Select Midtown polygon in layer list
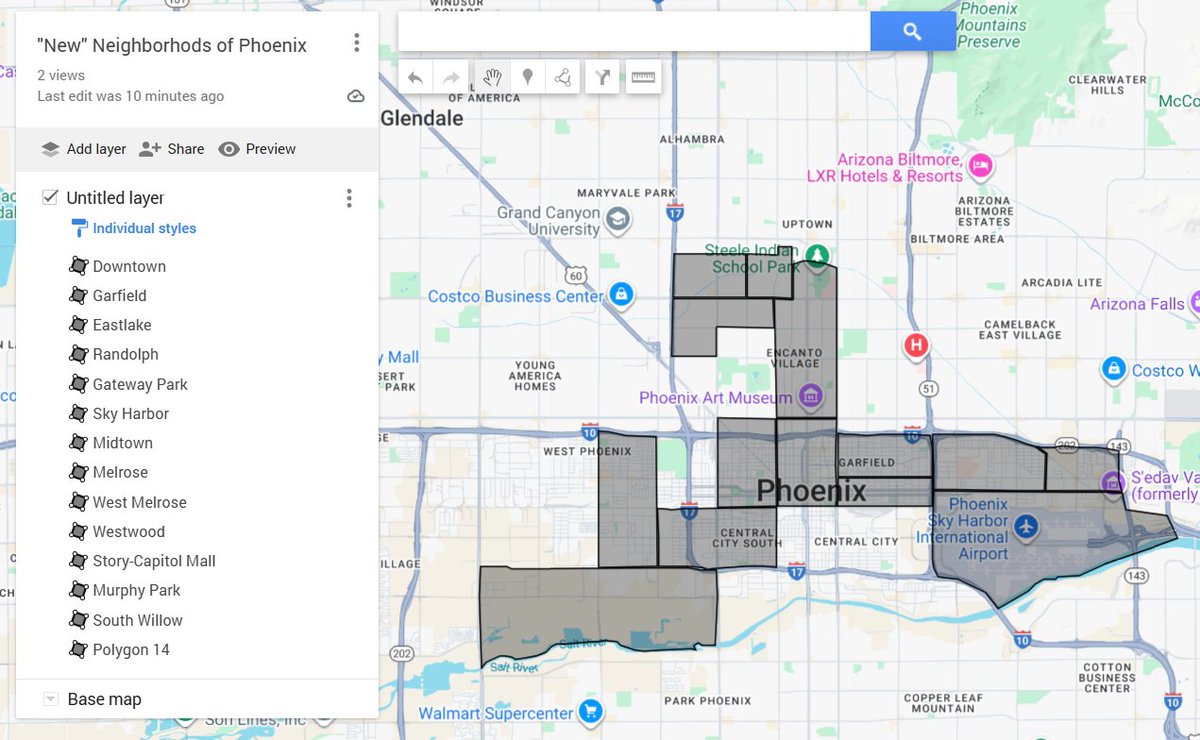 (122, 443)
